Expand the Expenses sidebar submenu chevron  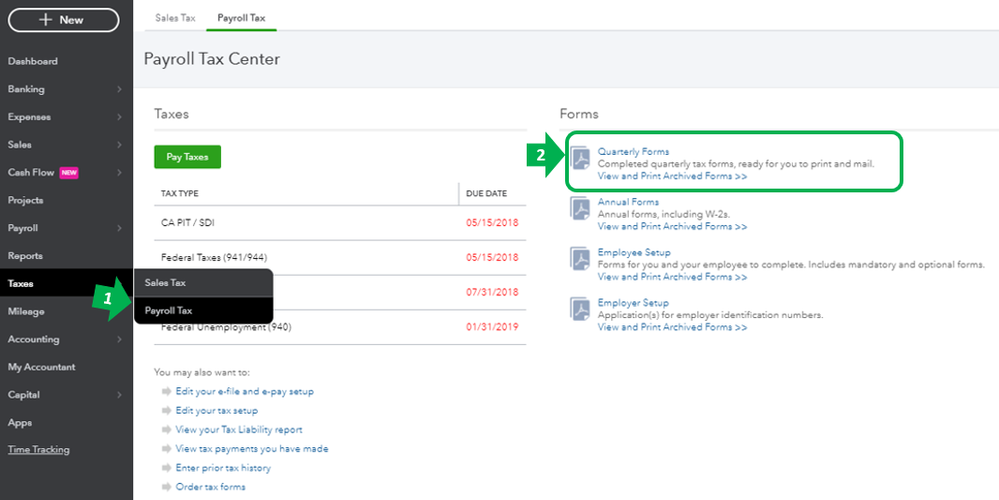click(119, 117)
